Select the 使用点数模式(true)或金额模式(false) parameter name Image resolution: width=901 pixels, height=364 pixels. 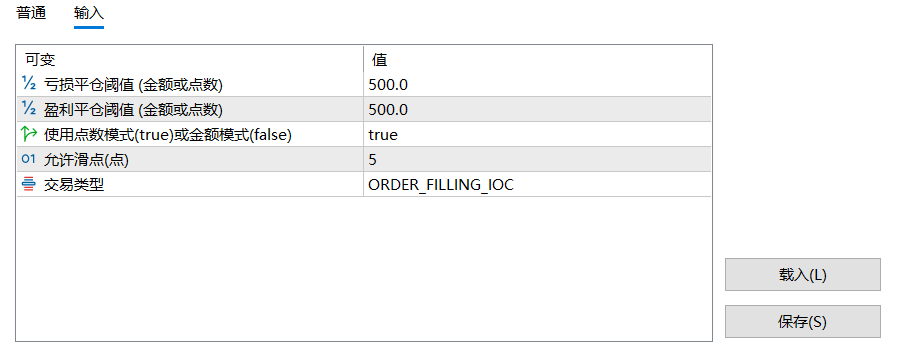[168, 135]
